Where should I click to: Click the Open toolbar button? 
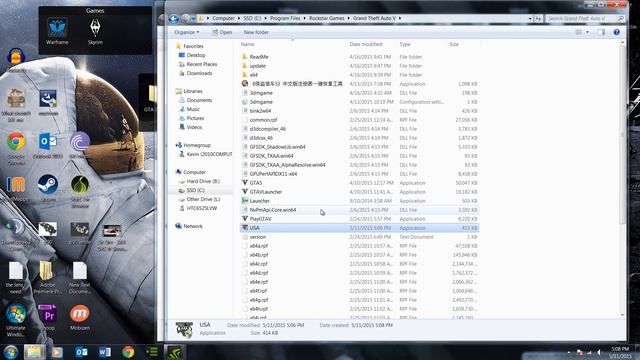222,32
